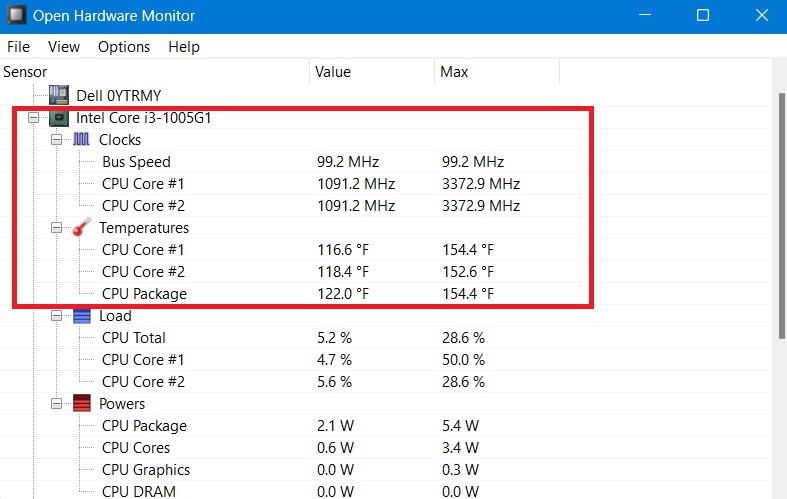Click the 4.7 % load value

click(x=334, y=360)
